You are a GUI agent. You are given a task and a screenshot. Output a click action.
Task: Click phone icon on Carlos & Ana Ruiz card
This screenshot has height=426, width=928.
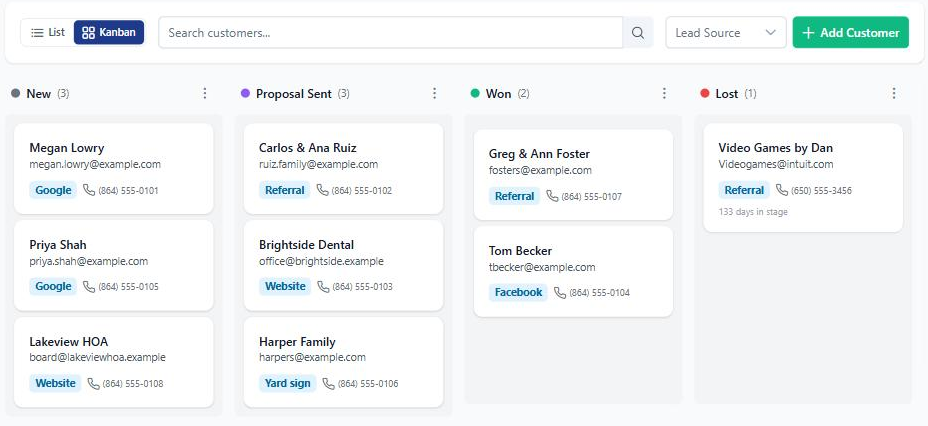tap(323, 190)
